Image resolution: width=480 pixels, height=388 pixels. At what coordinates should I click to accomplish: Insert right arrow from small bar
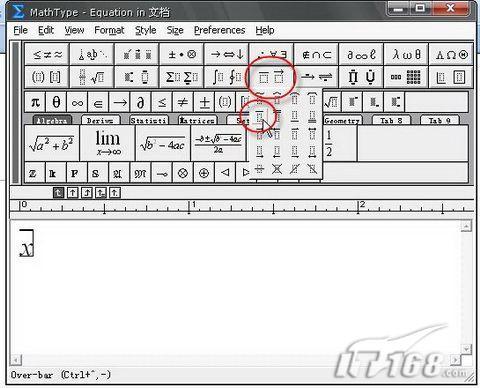coord(119,102)
